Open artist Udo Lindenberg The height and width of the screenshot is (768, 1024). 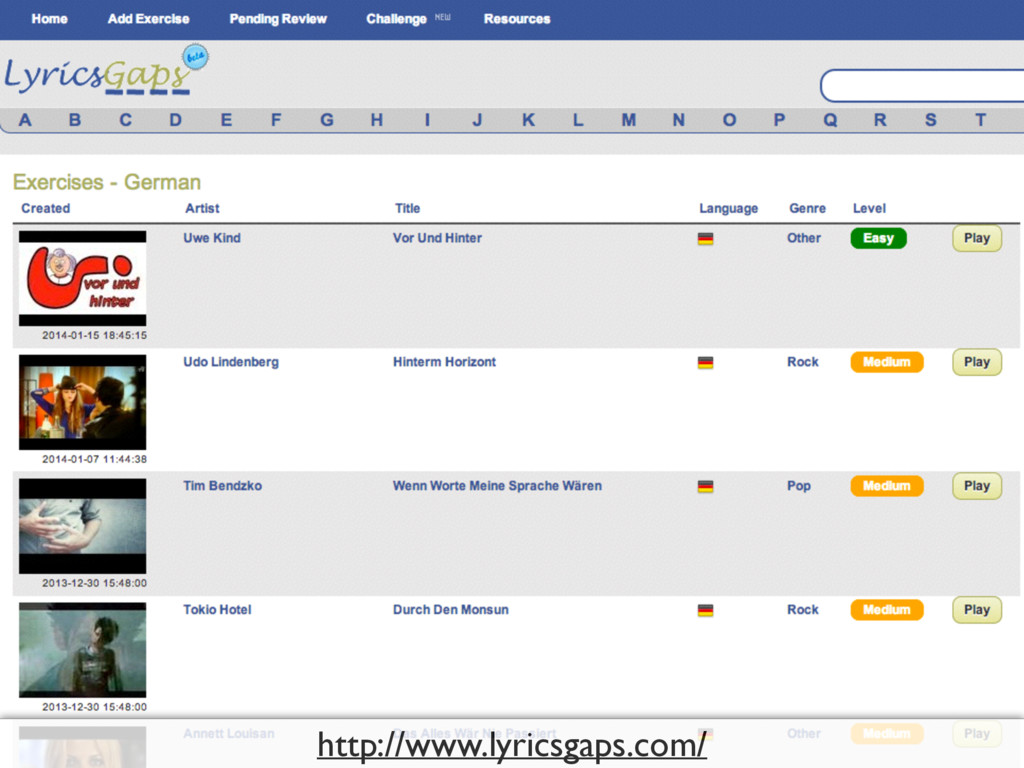[231, 362]
